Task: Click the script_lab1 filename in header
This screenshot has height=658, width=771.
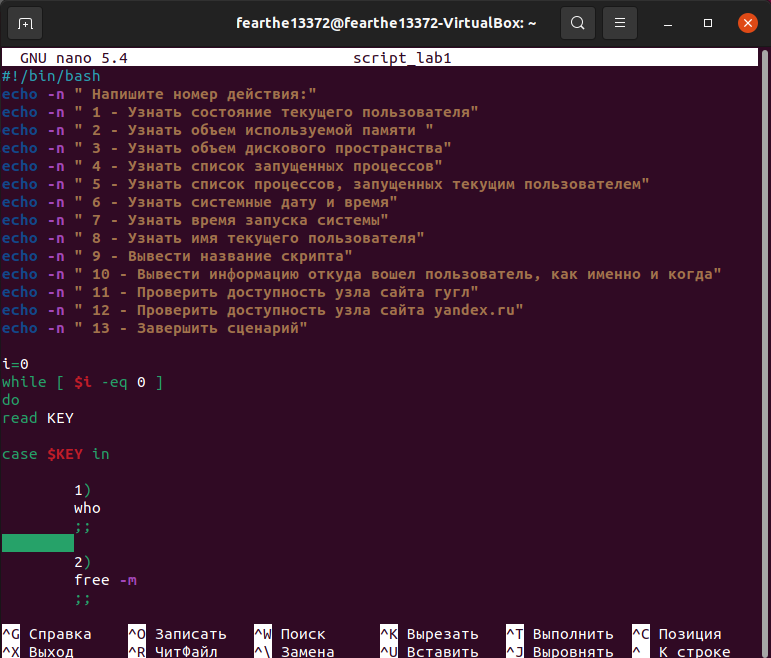Action: (x=402, y=58)
